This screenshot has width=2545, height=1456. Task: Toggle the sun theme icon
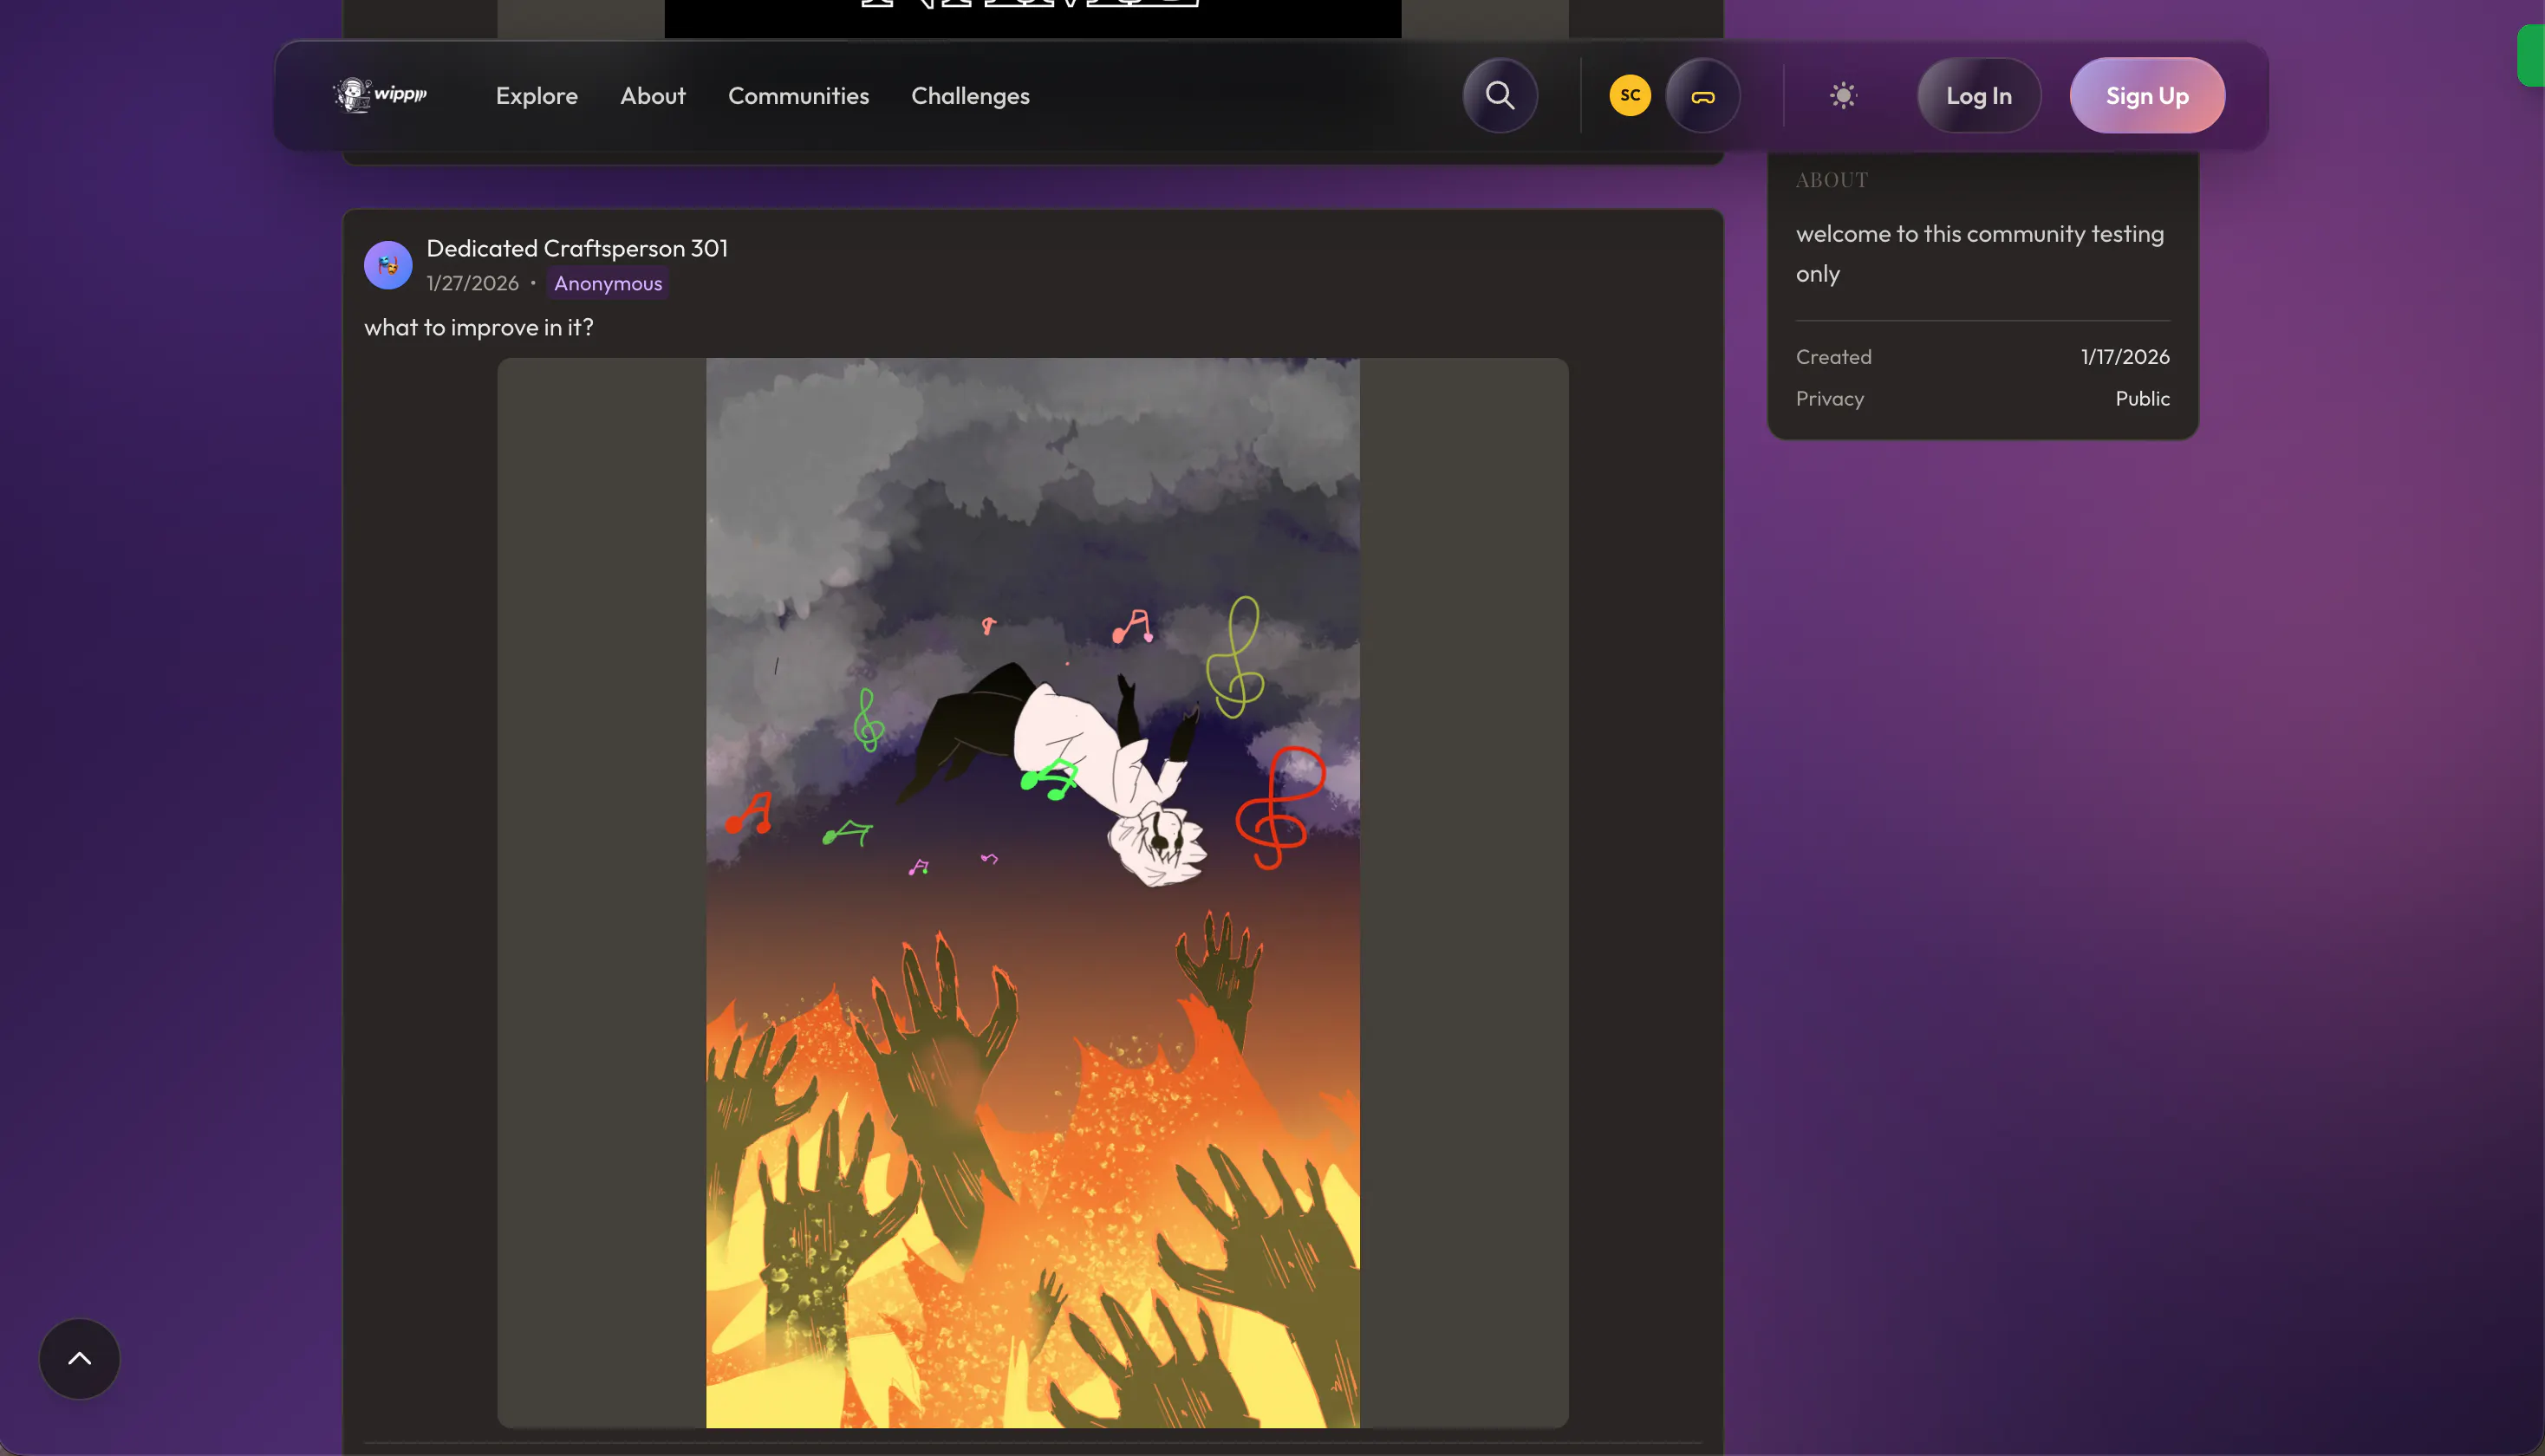[x=1842, y=95]
